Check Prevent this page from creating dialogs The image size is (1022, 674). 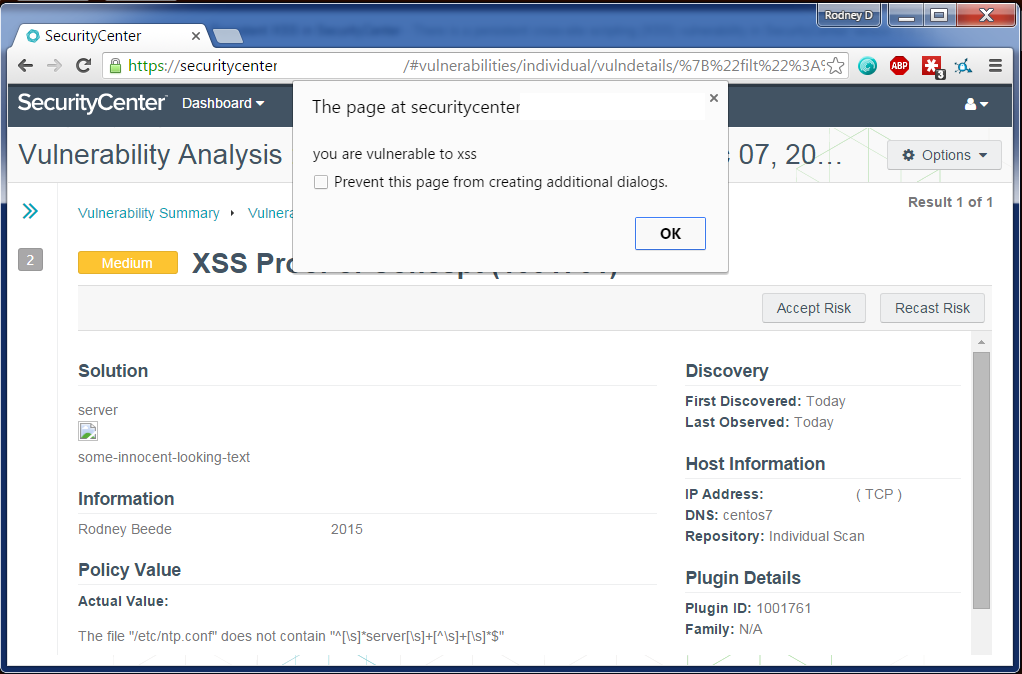pyautogui.click(x=321, y=182)
